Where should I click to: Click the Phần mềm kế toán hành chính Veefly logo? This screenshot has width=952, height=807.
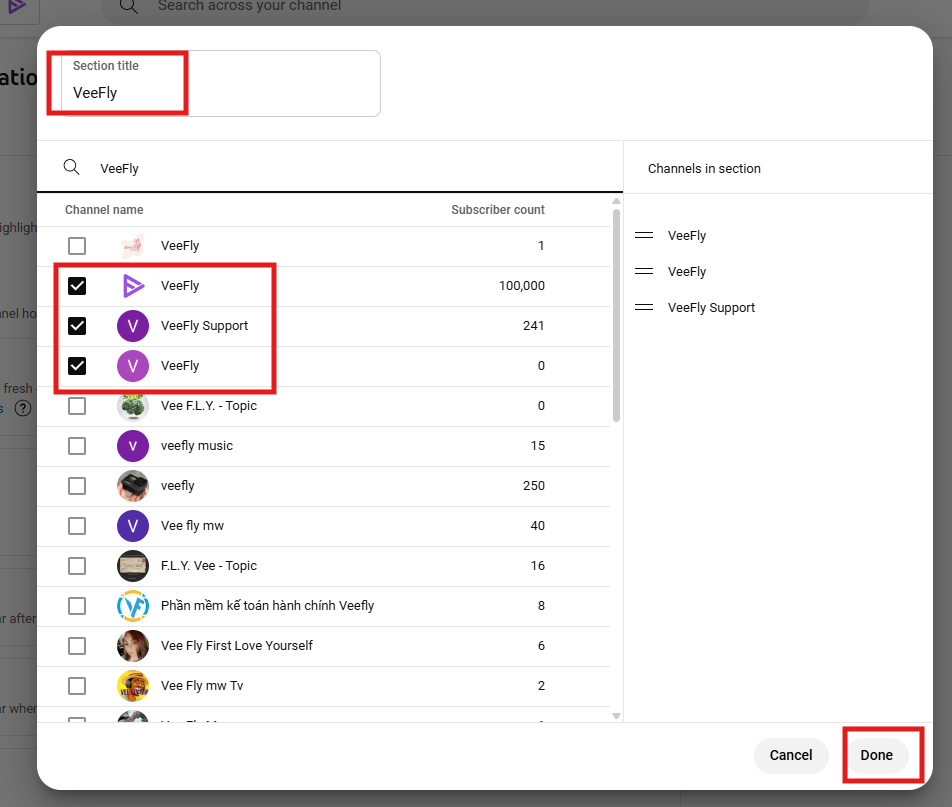pyautogui.click(x=132, y=605)
